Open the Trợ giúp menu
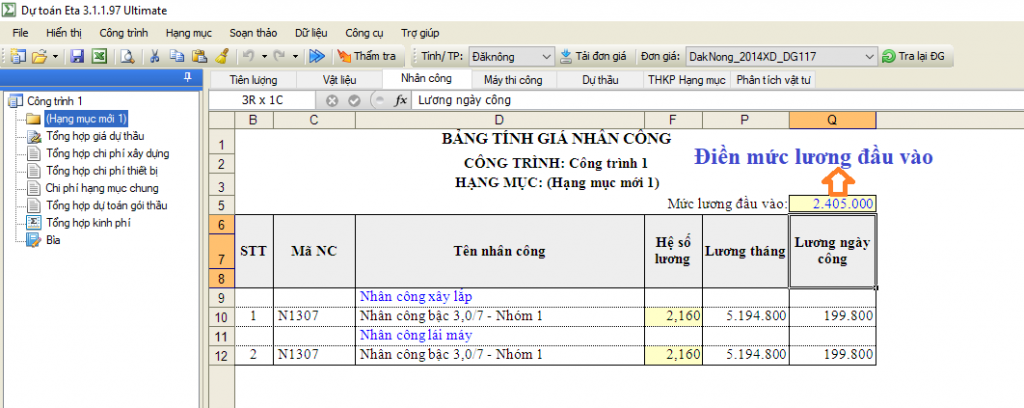The height and width of the screenshot is (408, 1024). point(420,33)
